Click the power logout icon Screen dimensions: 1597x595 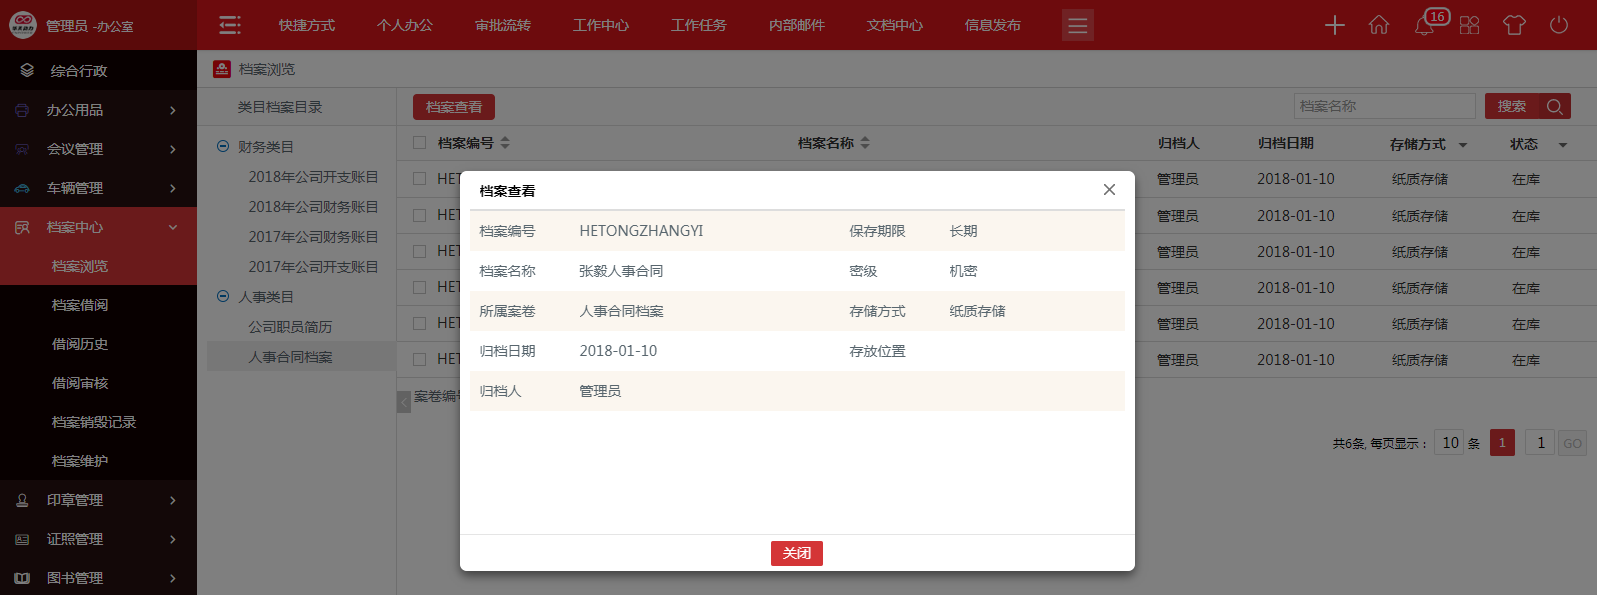click(x=1559, y=25)
